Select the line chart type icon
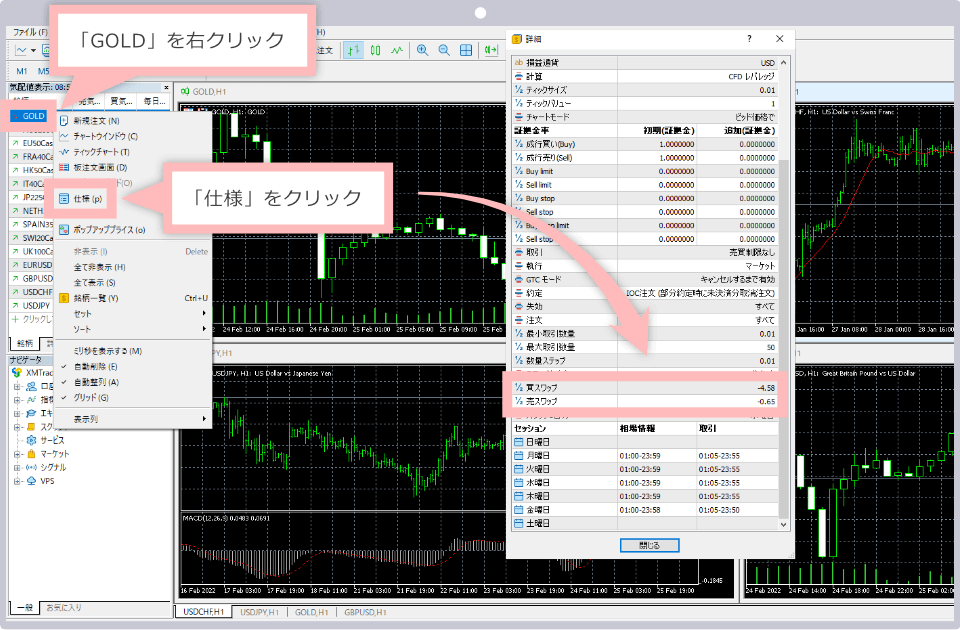Viewport: 960px width, 630px height. click(x=398, y=50)
